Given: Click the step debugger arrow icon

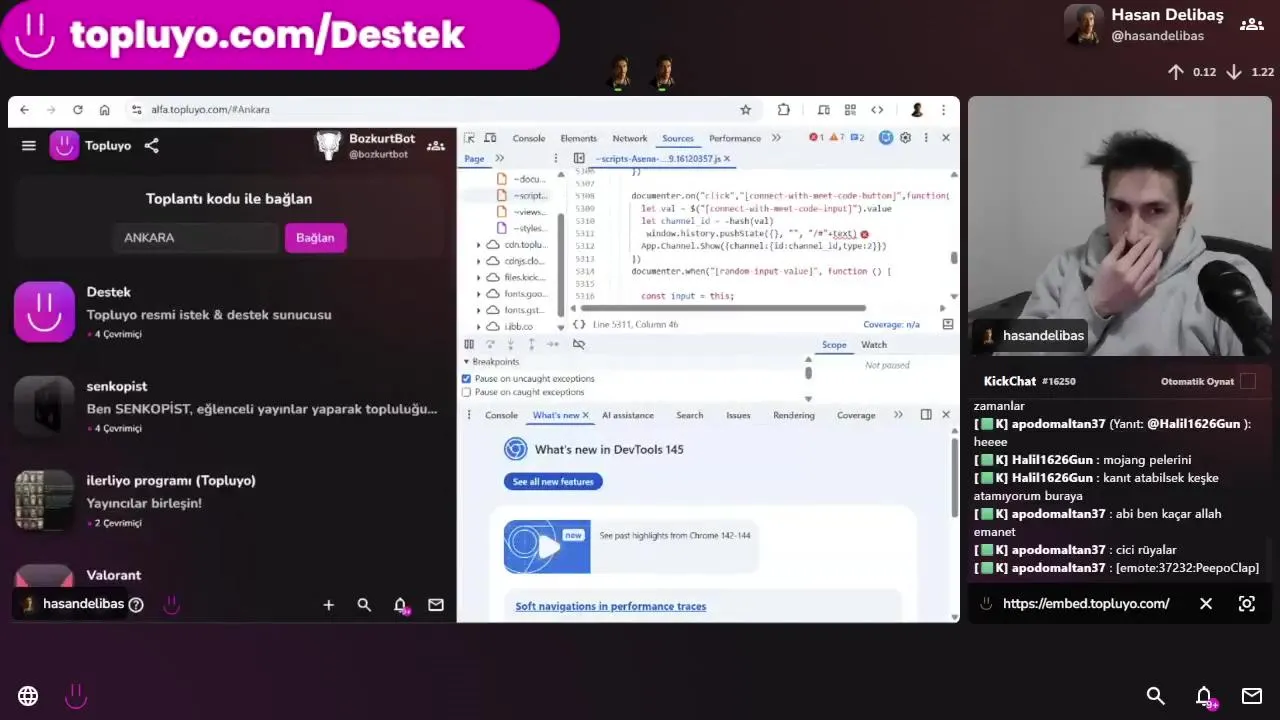Looking at the screenshot, I should click(553, 344).
